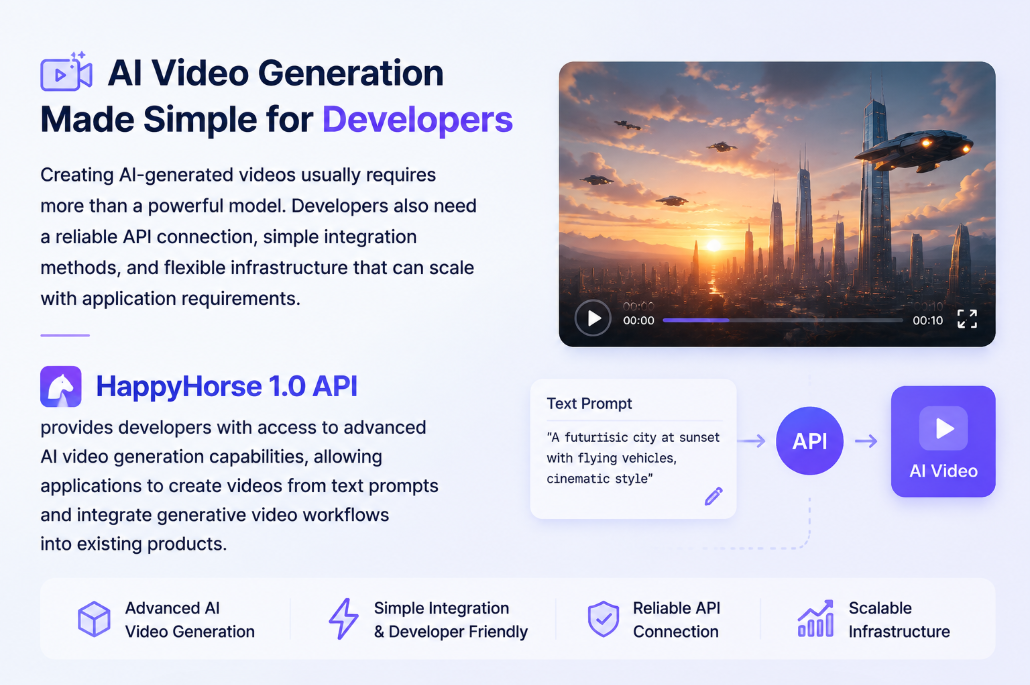Click the "AI Video Generation" headline text

276,72
